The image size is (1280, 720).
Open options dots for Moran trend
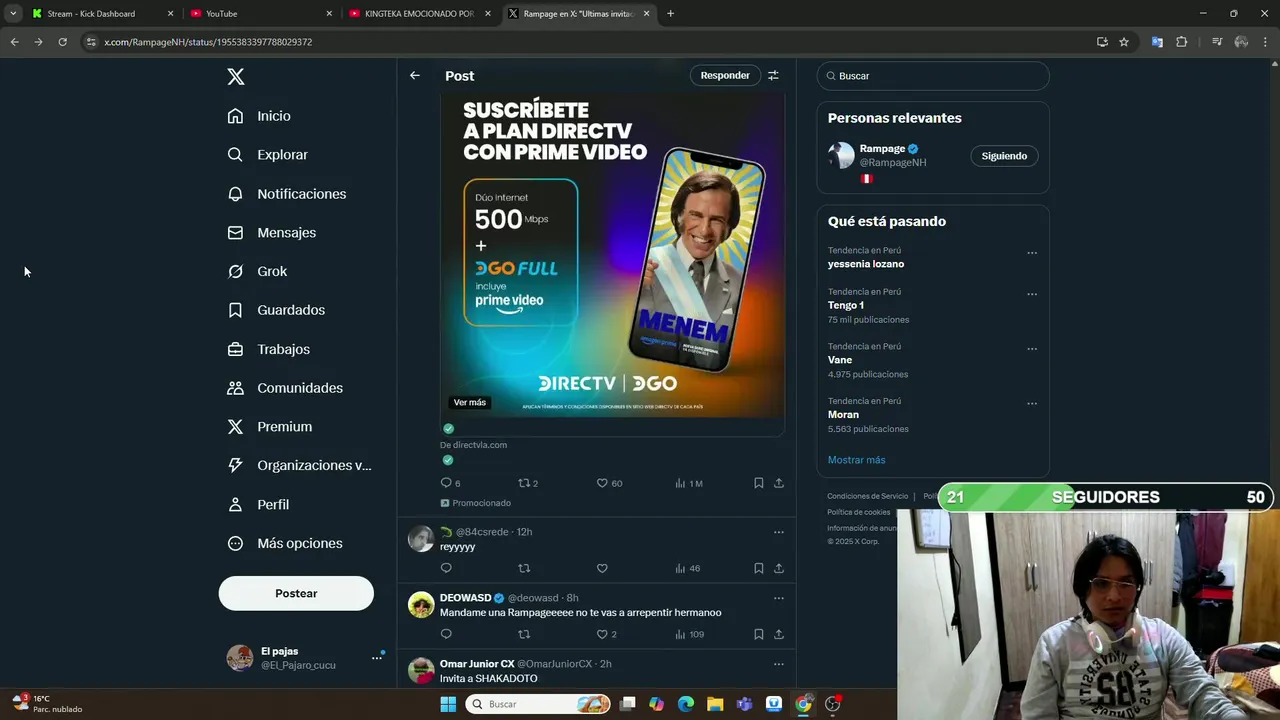click(1032, 404)
